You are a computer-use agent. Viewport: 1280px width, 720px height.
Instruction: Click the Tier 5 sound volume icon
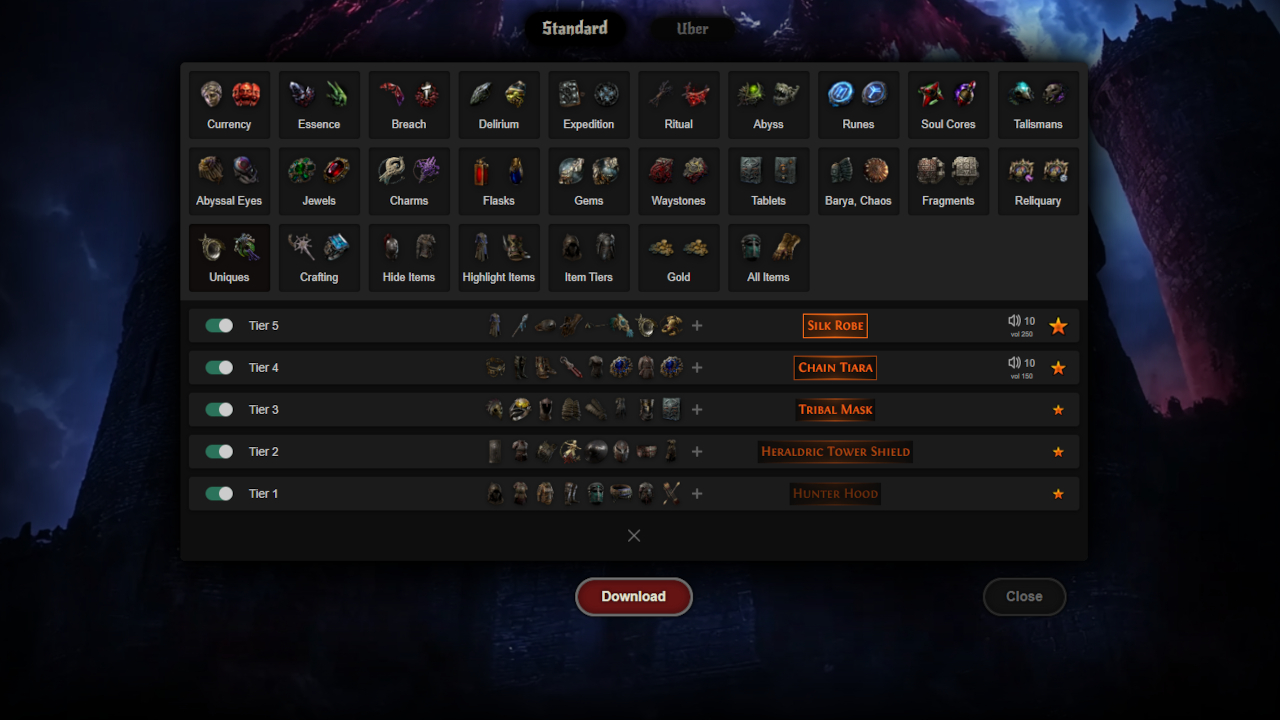tap(1014, 321)
